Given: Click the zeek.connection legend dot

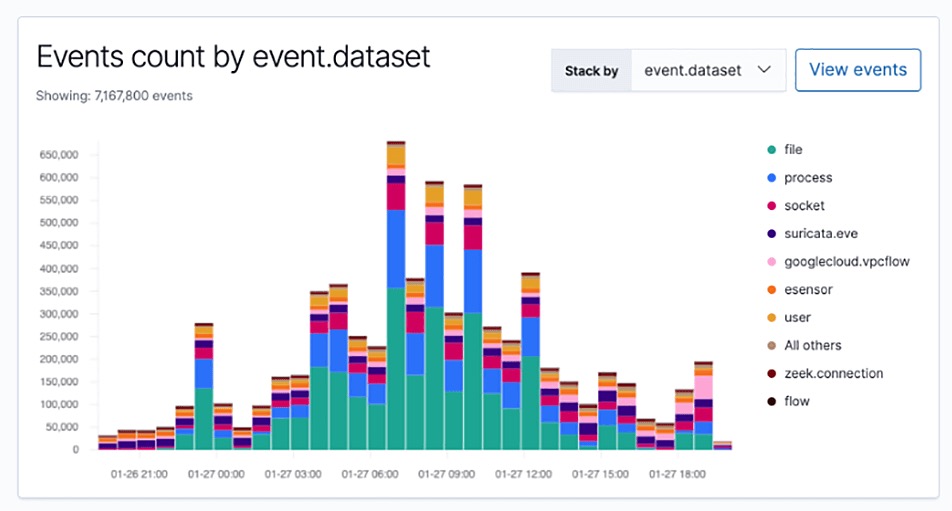Looking at the screenshot, I should (771, 374).
